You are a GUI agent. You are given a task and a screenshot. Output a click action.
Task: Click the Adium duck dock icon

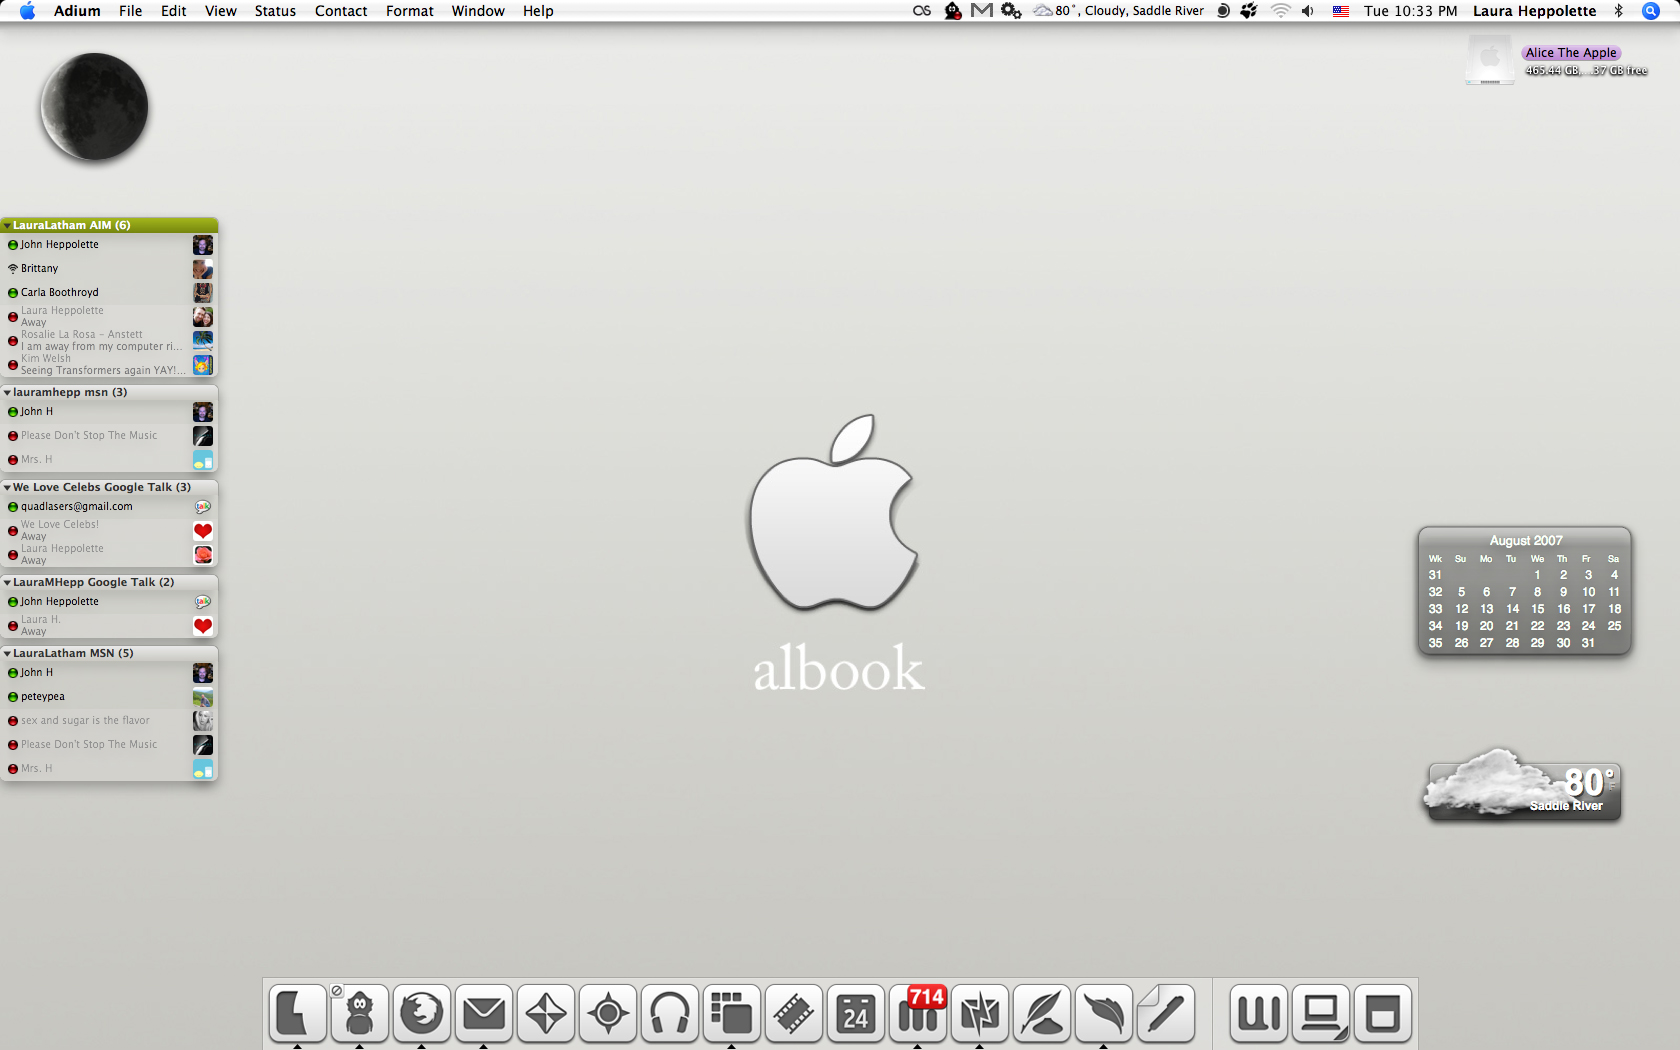click(360, 1014)
